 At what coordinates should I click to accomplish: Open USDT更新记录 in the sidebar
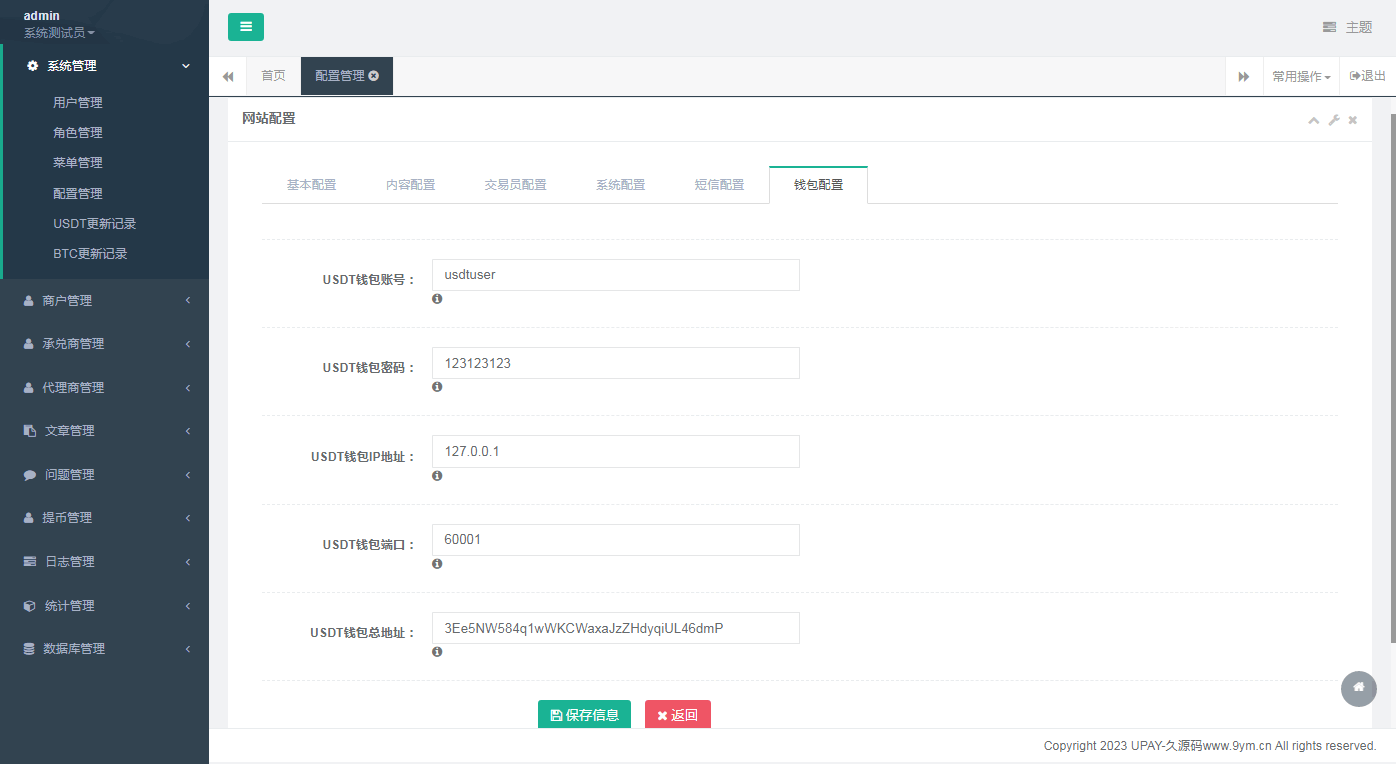(94, 224)
